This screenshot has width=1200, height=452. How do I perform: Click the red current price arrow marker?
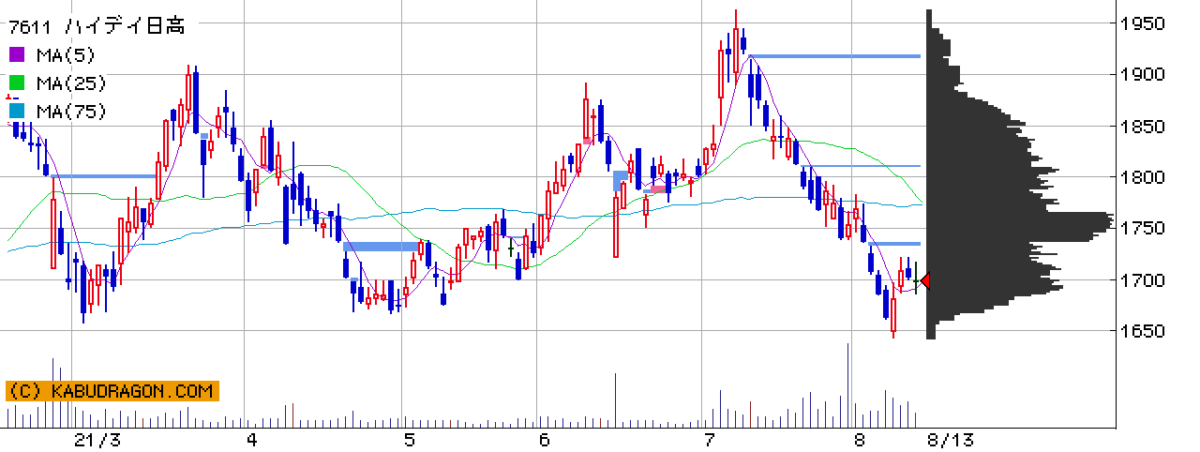click(926, 282)
